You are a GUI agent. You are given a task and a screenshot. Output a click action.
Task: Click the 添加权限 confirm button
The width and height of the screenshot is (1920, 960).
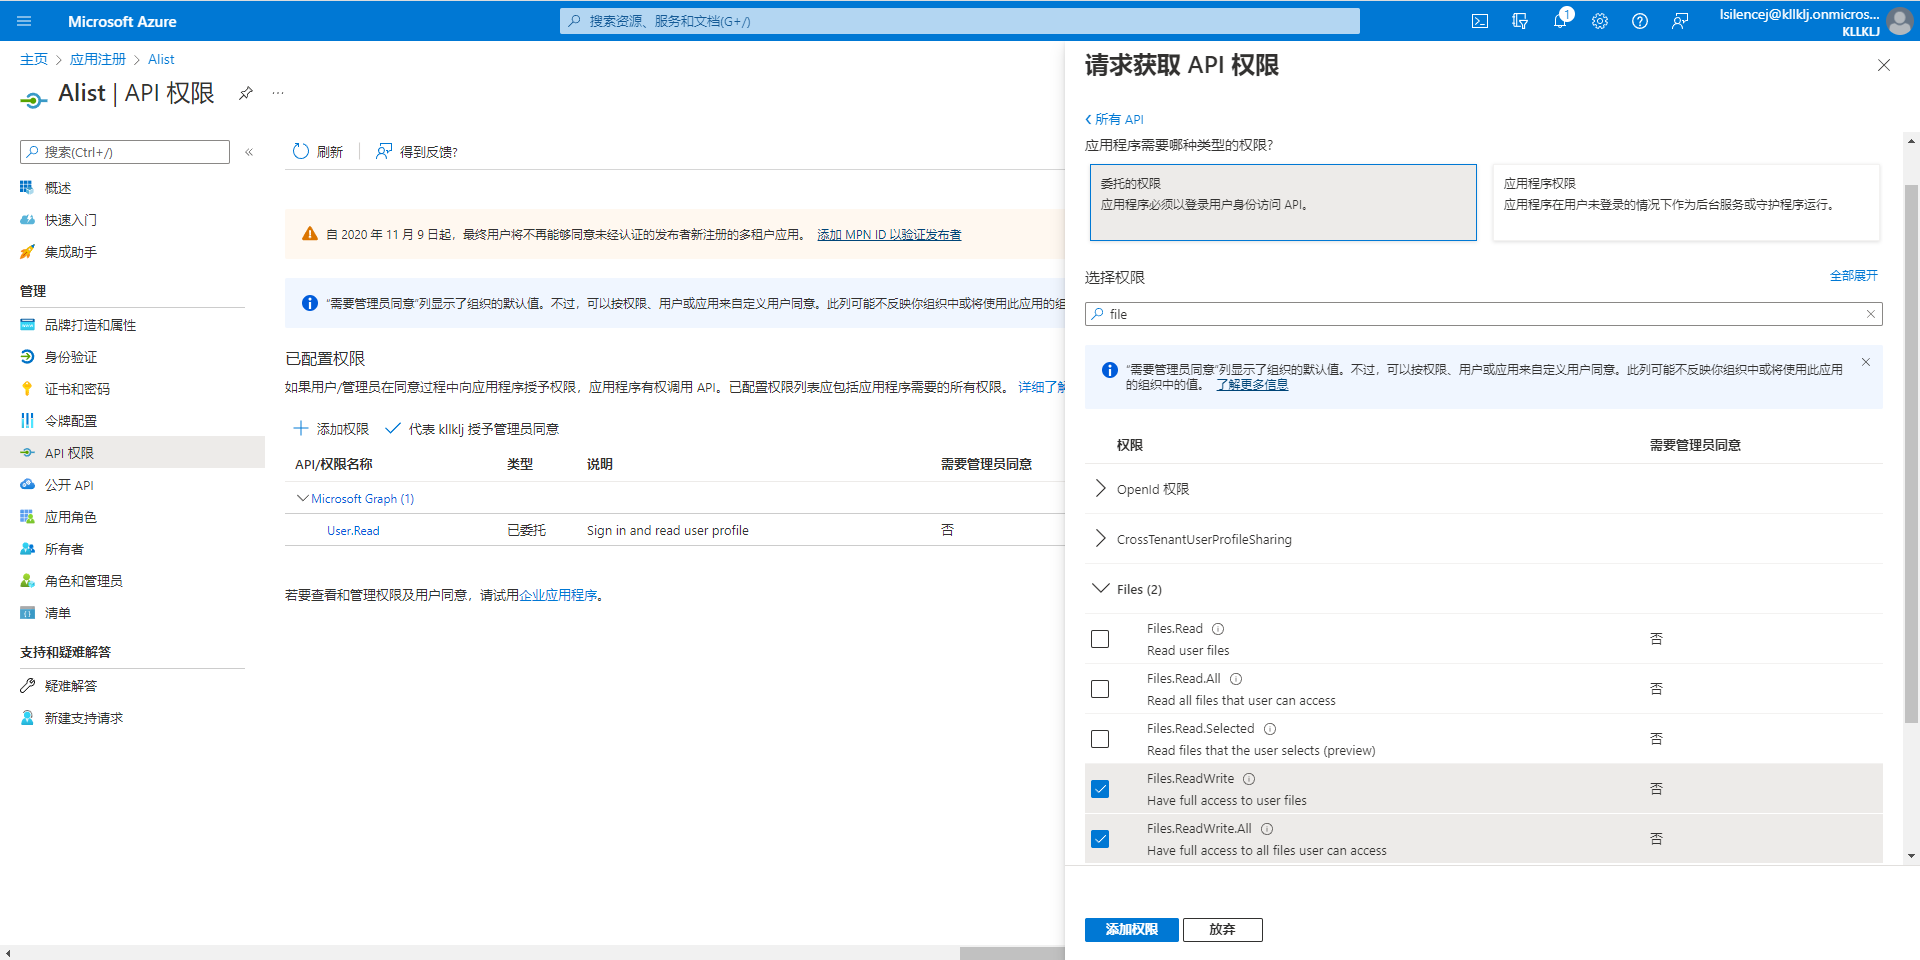pyautogui.click(x=1131, y=930)
